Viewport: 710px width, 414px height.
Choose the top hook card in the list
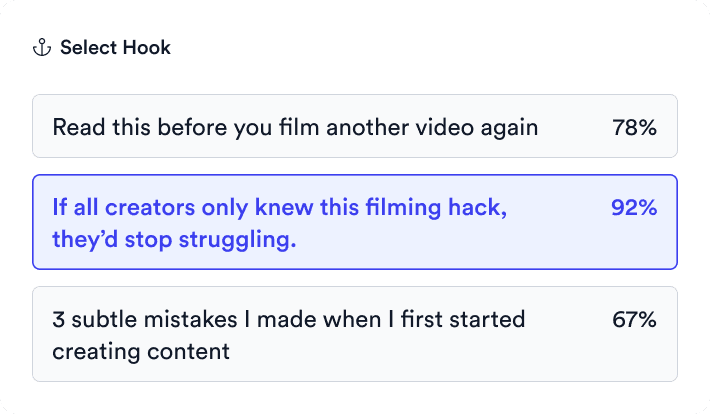355,126
